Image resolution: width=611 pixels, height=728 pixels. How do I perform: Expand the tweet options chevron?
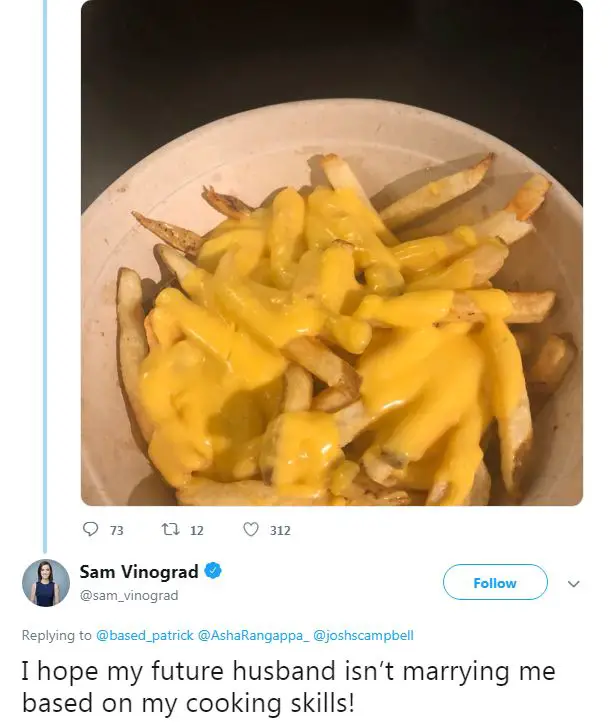[x=574, y=584]
